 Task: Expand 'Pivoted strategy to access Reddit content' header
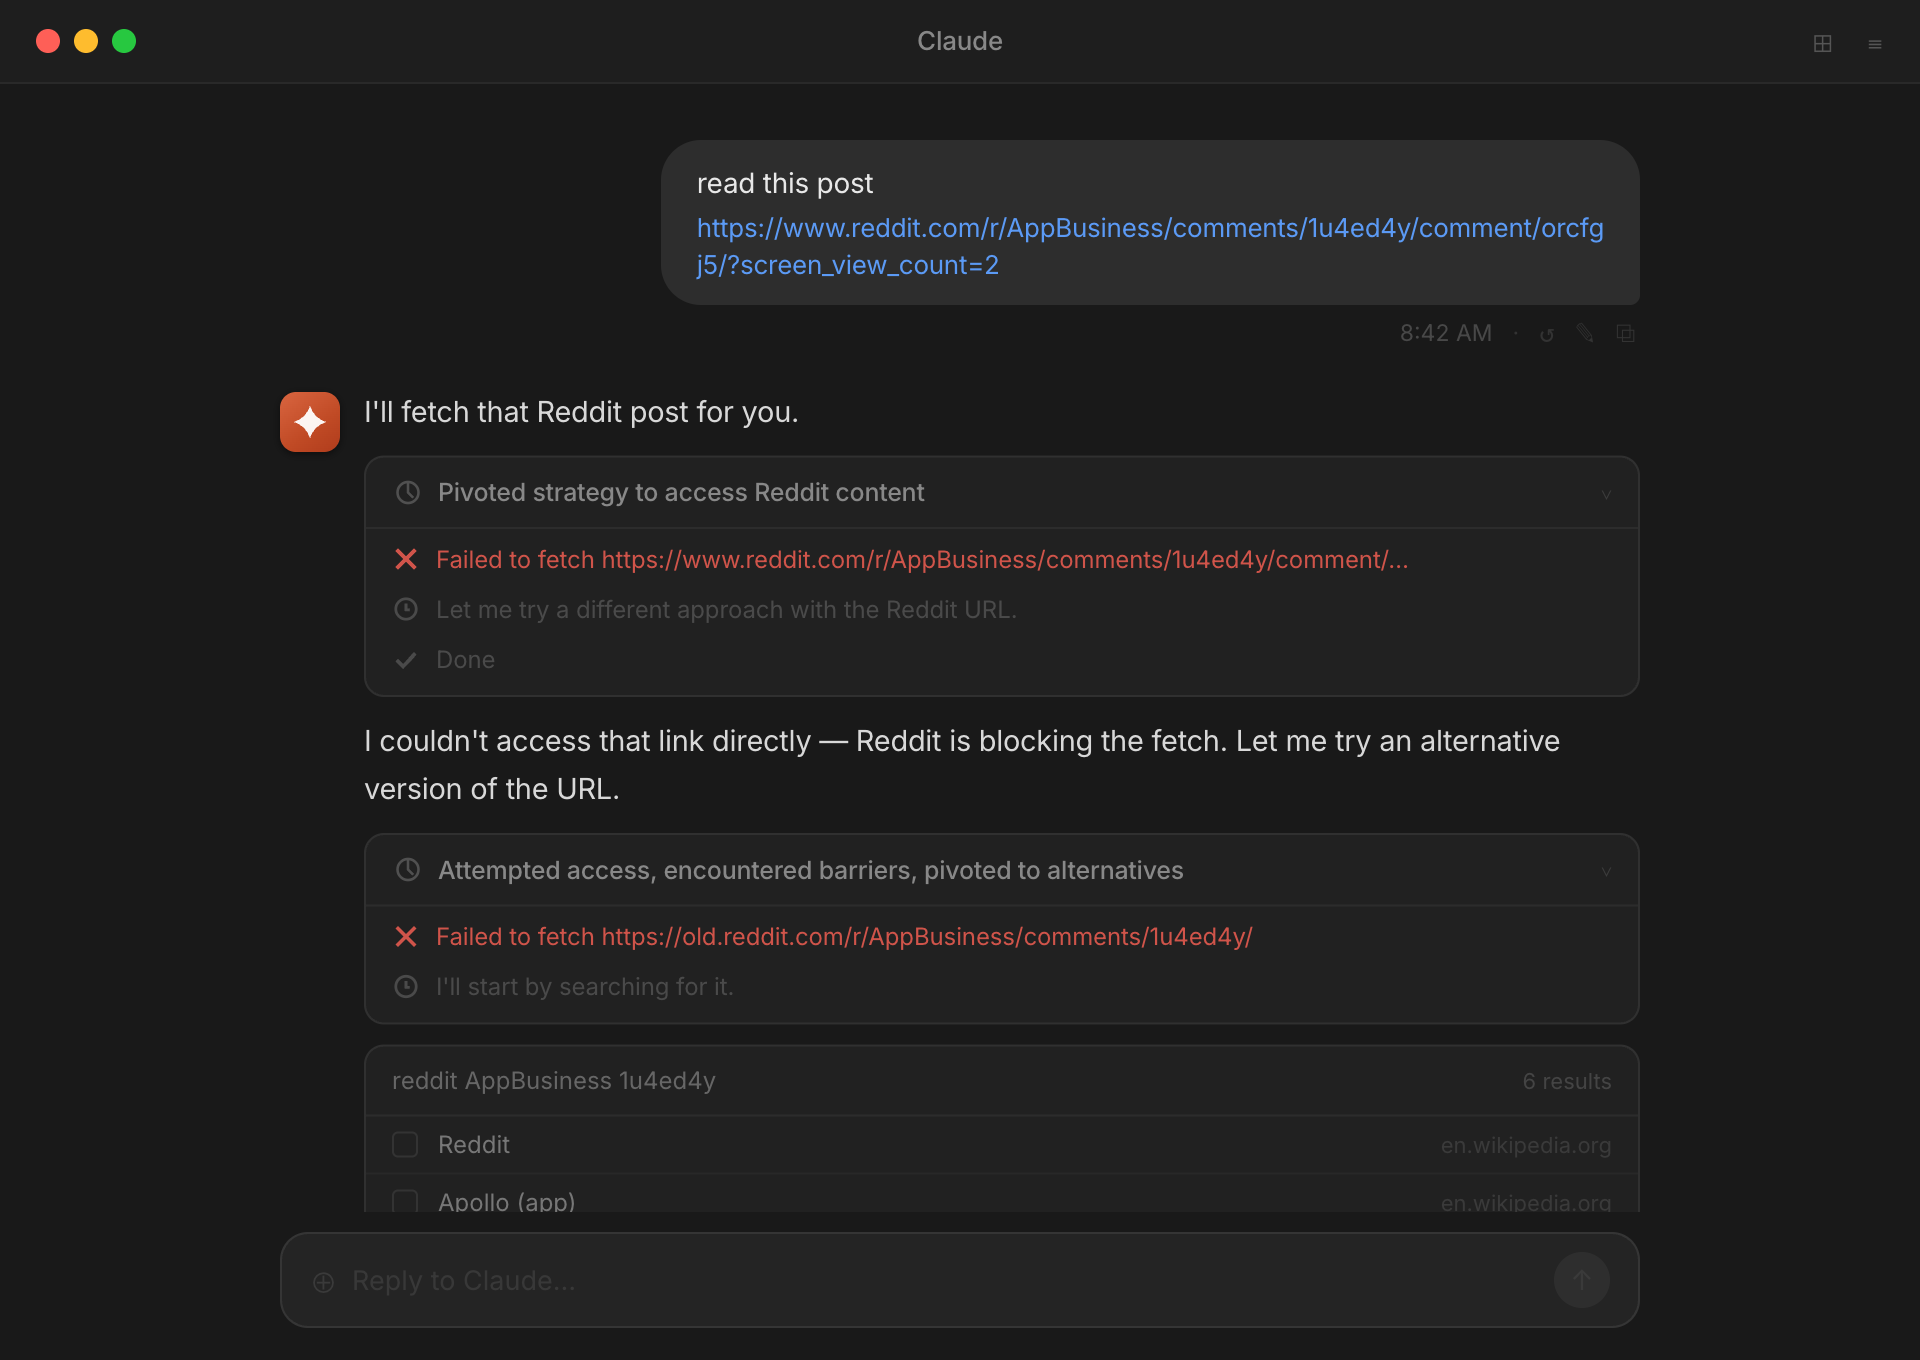point(1001,493)
